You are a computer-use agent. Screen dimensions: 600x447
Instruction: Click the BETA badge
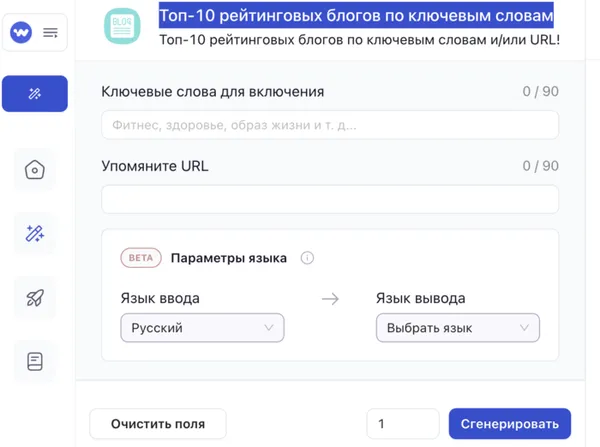point(141,258)
